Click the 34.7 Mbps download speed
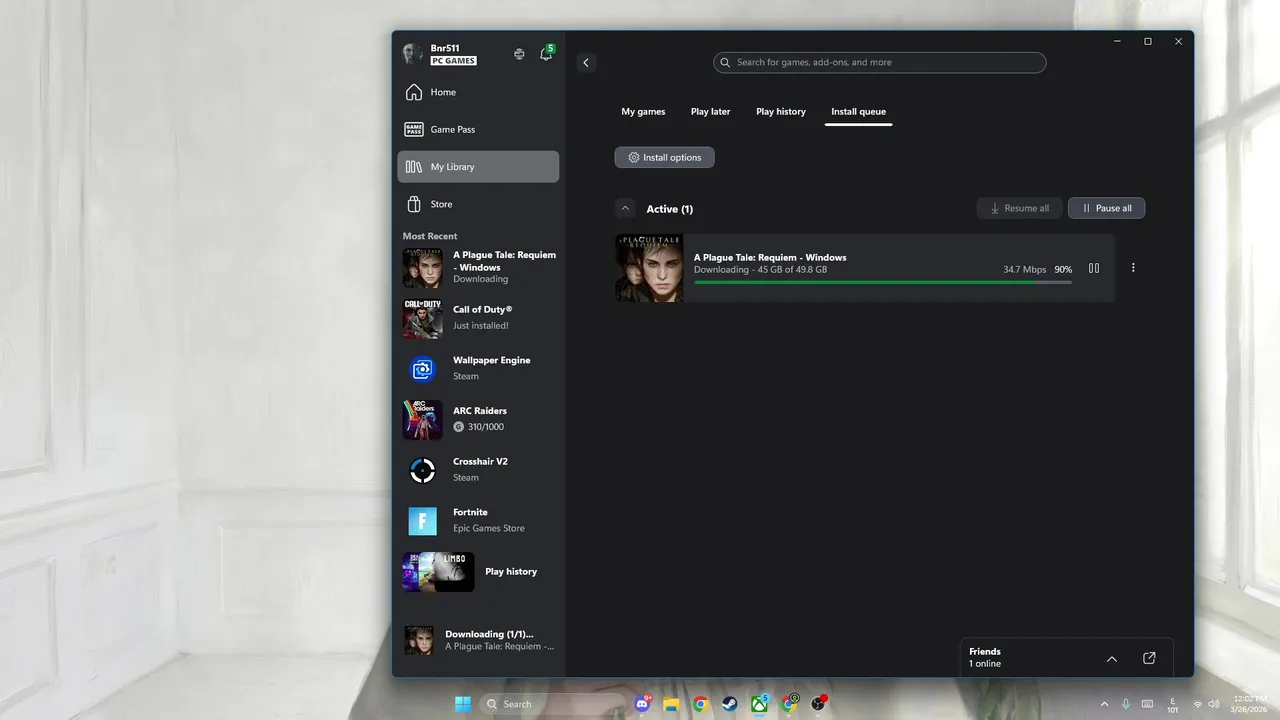The width and height of the screenshot is (1280, 720). tap(1025, 270)
